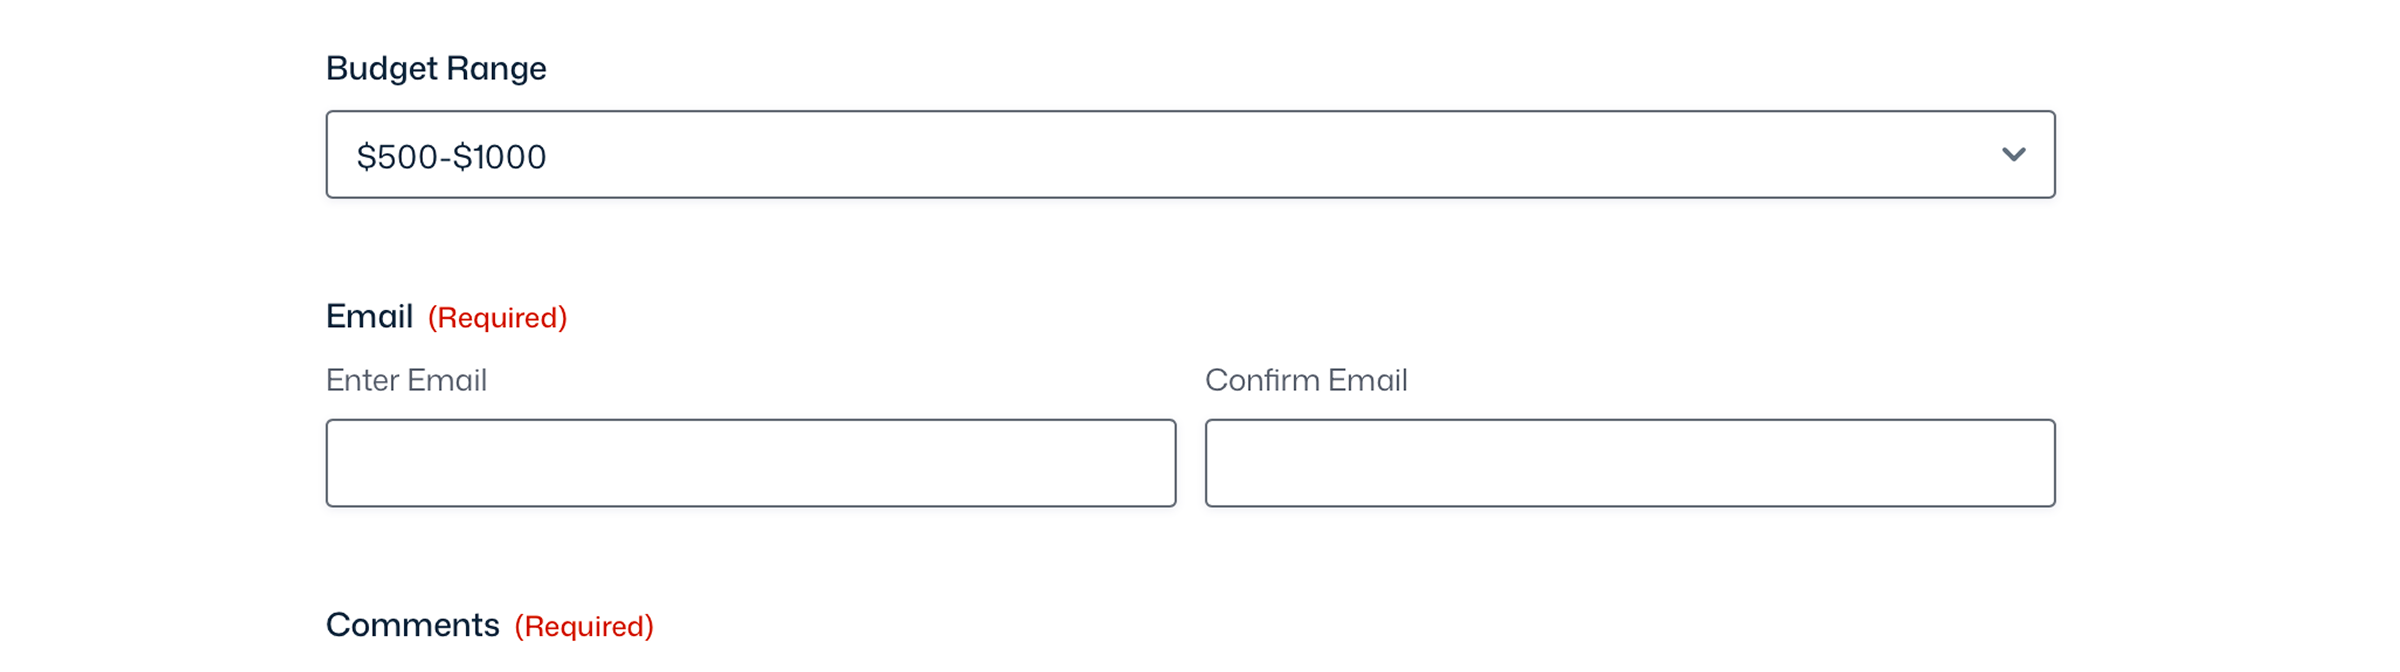Click the currently selected budget option text
This screenshot has width=2400, height=672.
point(452,156)
